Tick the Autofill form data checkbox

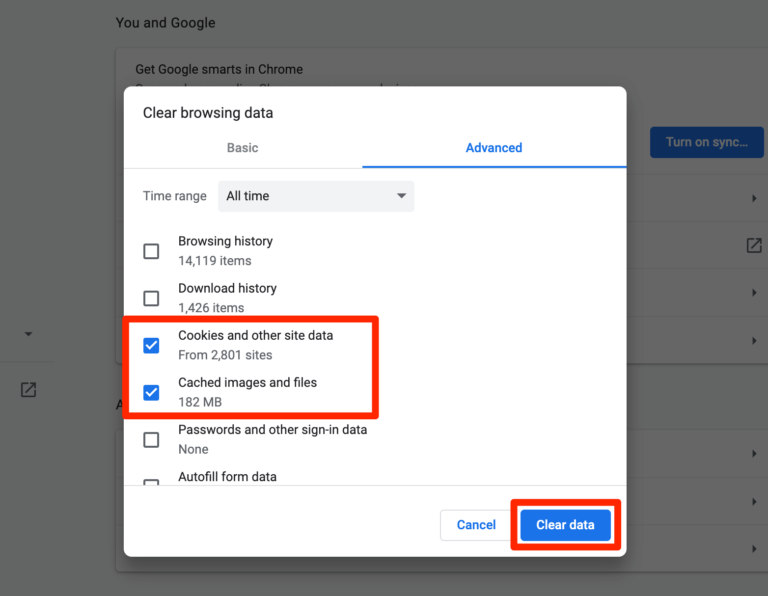(151, 483)
